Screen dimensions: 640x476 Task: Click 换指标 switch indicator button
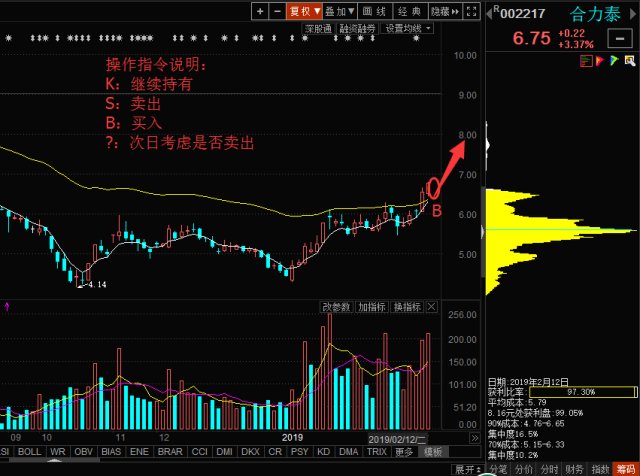pyautogui.click(x=407, y=307)
